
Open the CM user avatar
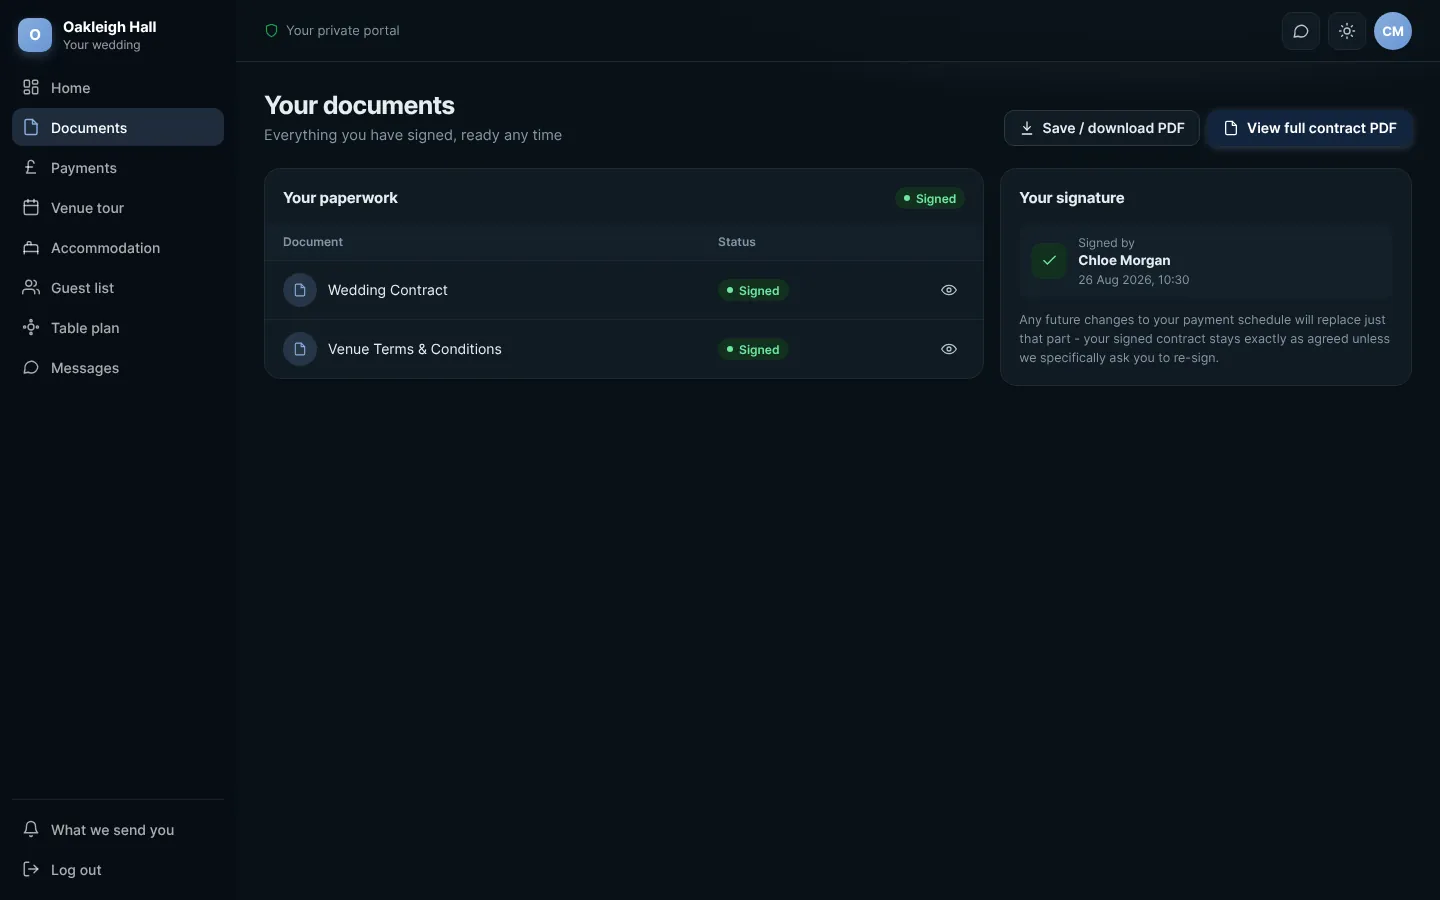(x=1393, y=31)
